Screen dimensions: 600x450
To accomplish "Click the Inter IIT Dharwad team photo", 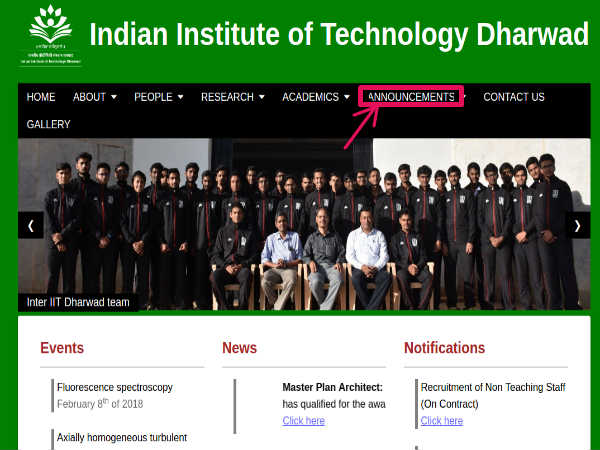I will tap(304, 224).
